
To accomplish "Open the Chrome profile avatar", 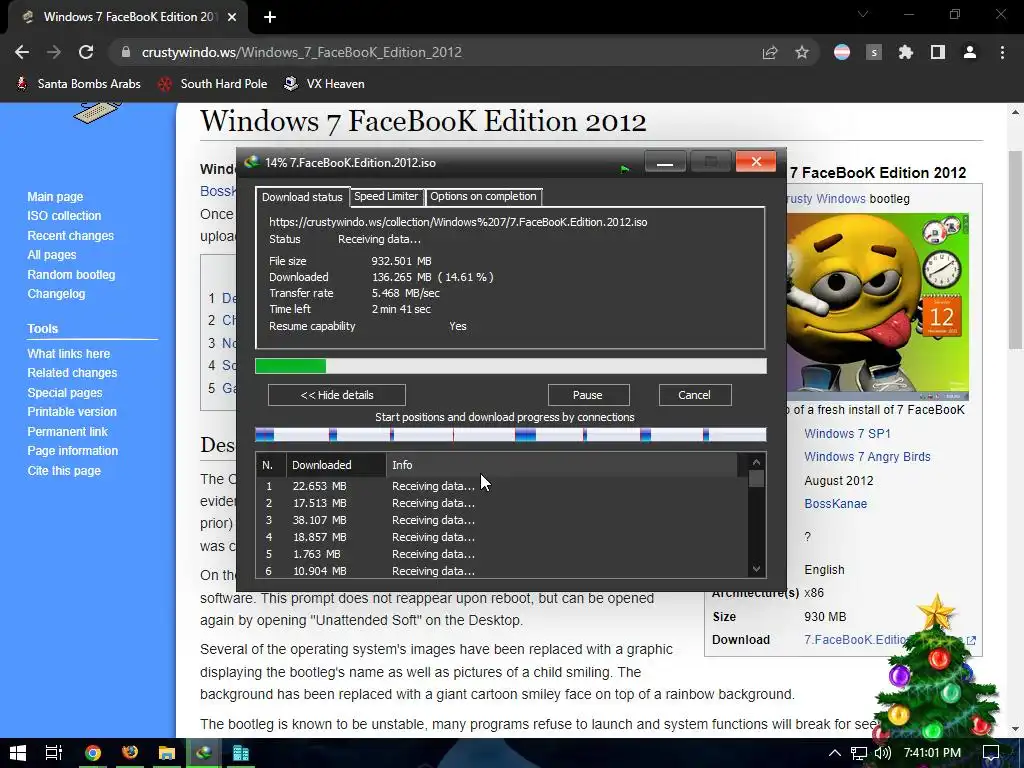I will (x=970, y=52).
